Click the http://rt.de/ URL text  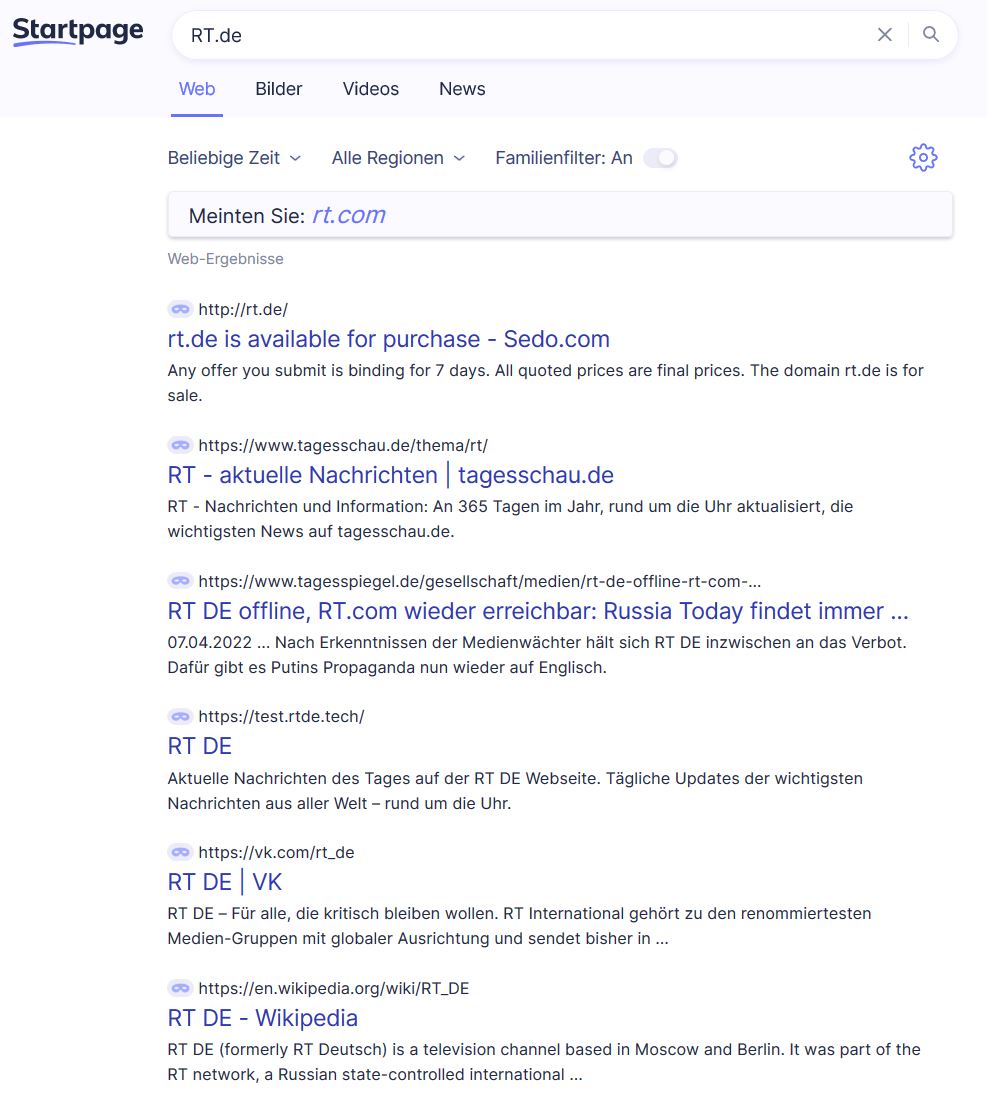(243, 310)
